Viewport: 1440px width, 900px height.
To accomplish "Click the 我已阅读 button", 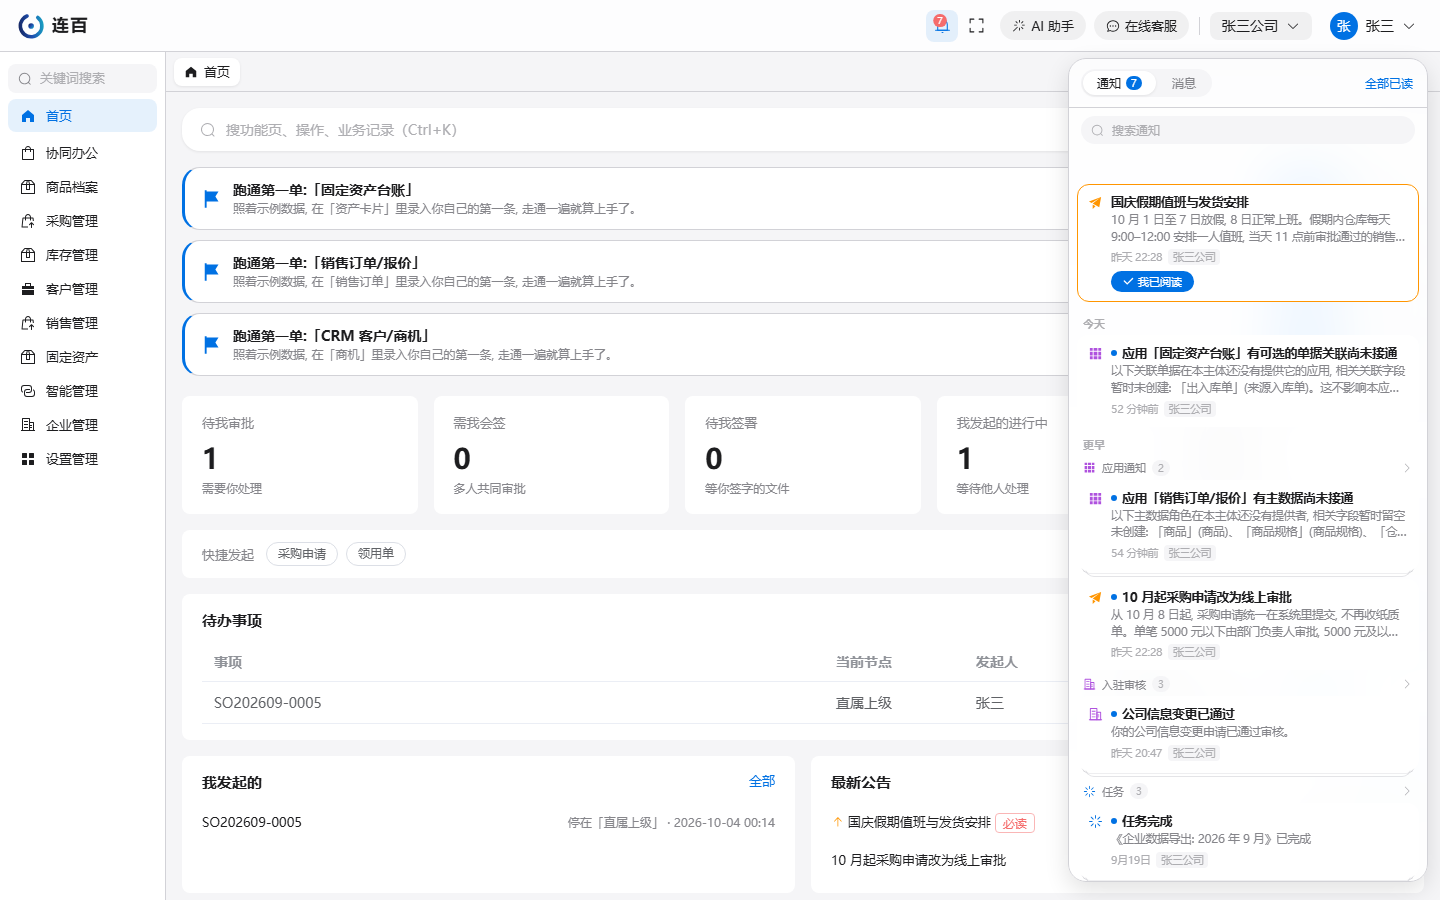I will click(x=1152, y=282).
